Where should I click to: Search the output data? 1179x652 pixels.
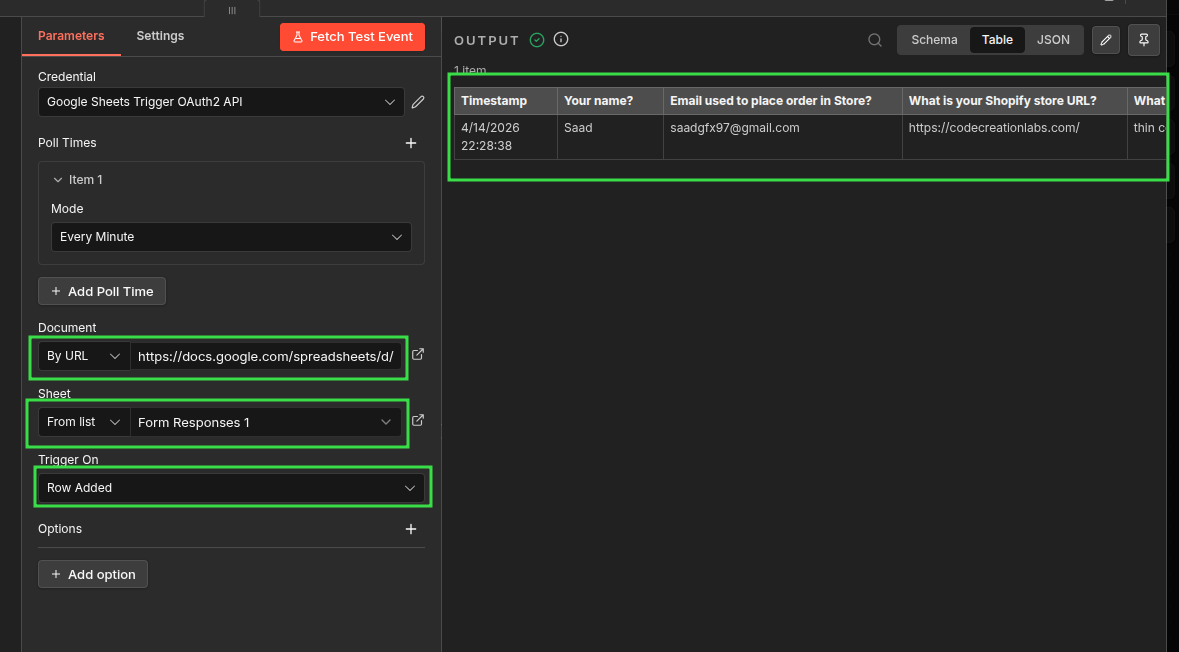pos(875,40)
